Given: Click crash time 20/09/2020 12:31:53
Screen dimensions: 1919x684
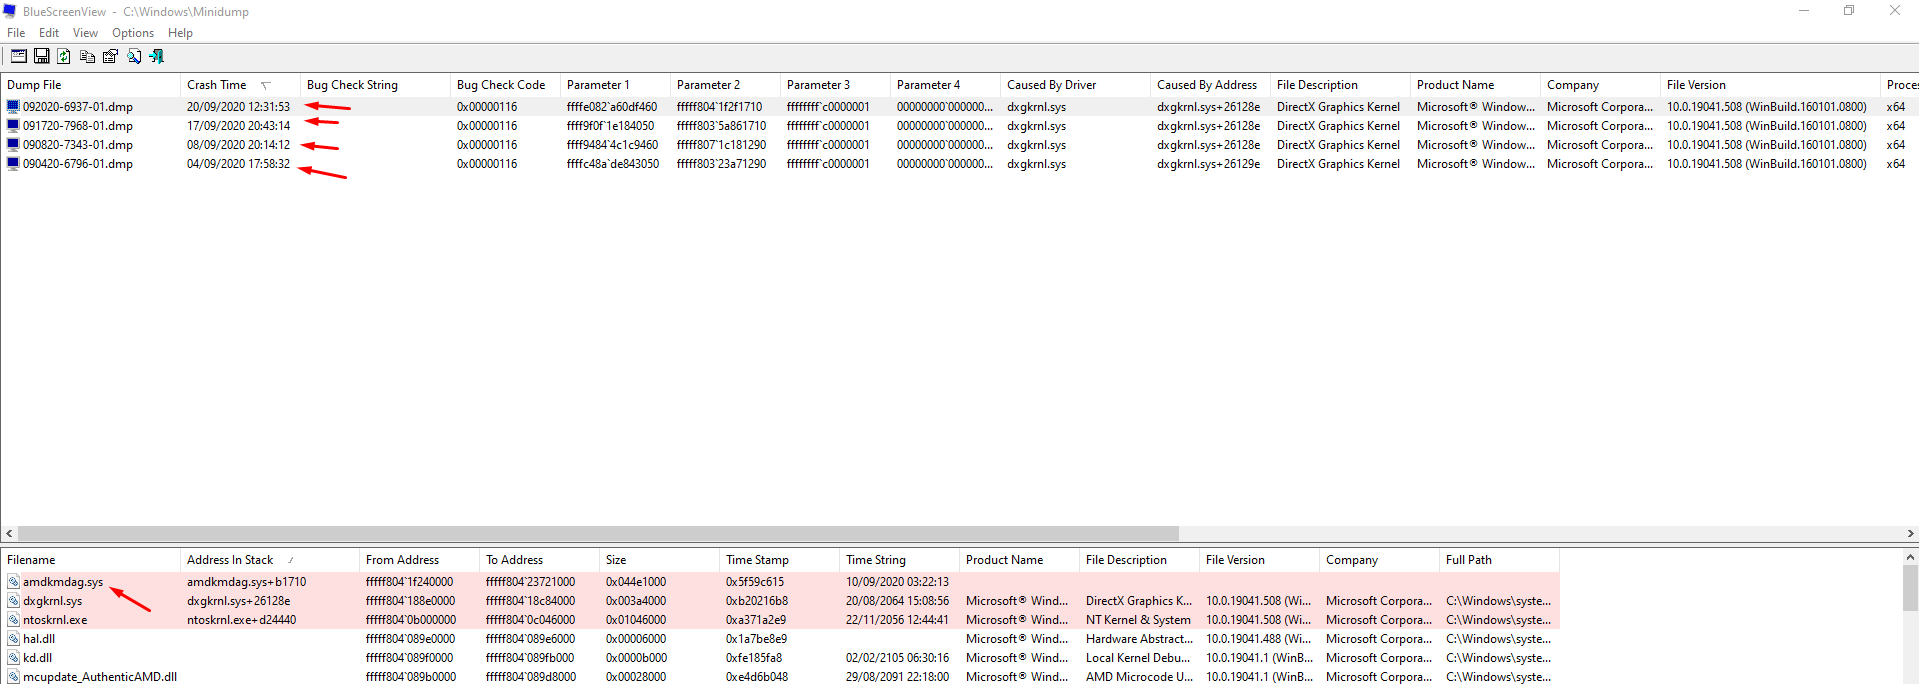Looking at the screenshot, I should 238,107.
